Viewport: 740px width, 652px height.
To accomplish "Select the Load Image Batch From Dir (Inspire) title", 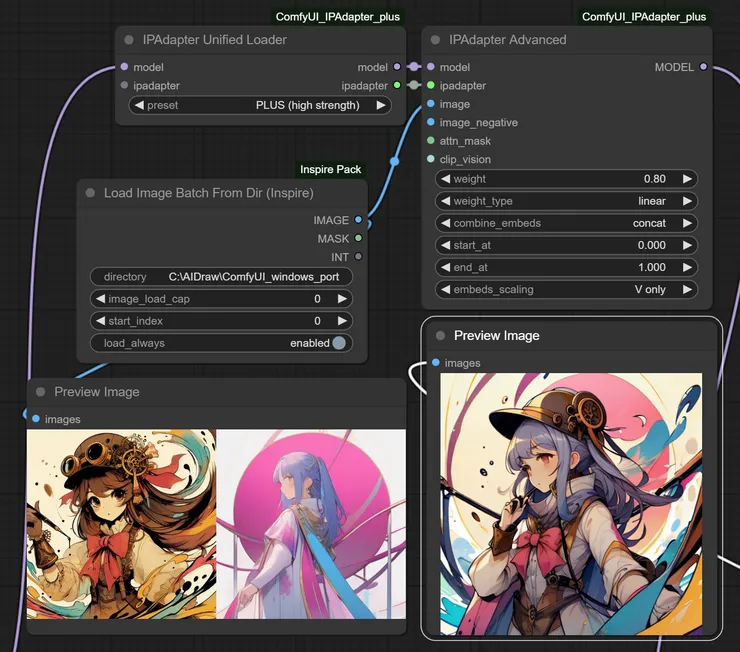I will 209,192.
